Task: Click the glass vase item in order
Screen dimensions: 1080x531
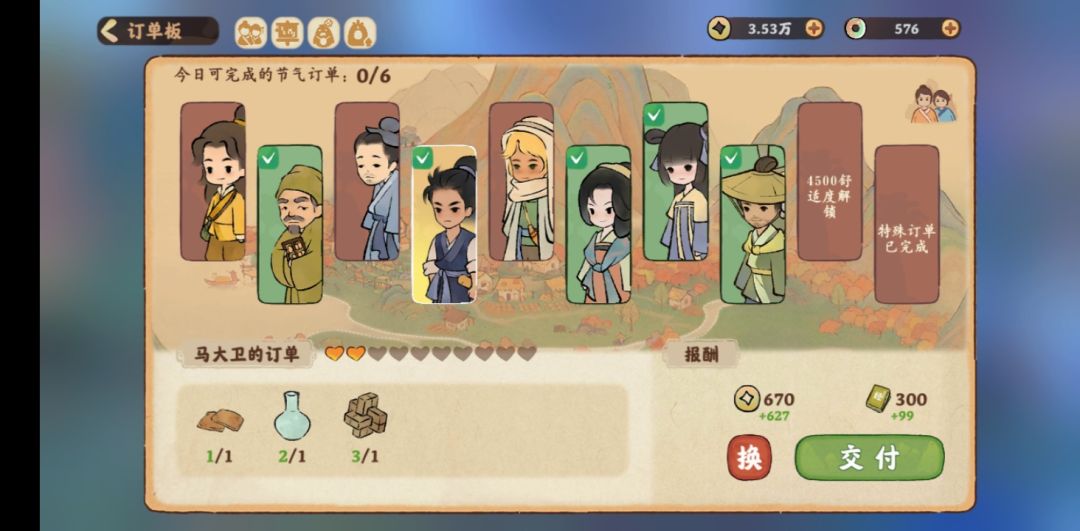Action: 292,415
